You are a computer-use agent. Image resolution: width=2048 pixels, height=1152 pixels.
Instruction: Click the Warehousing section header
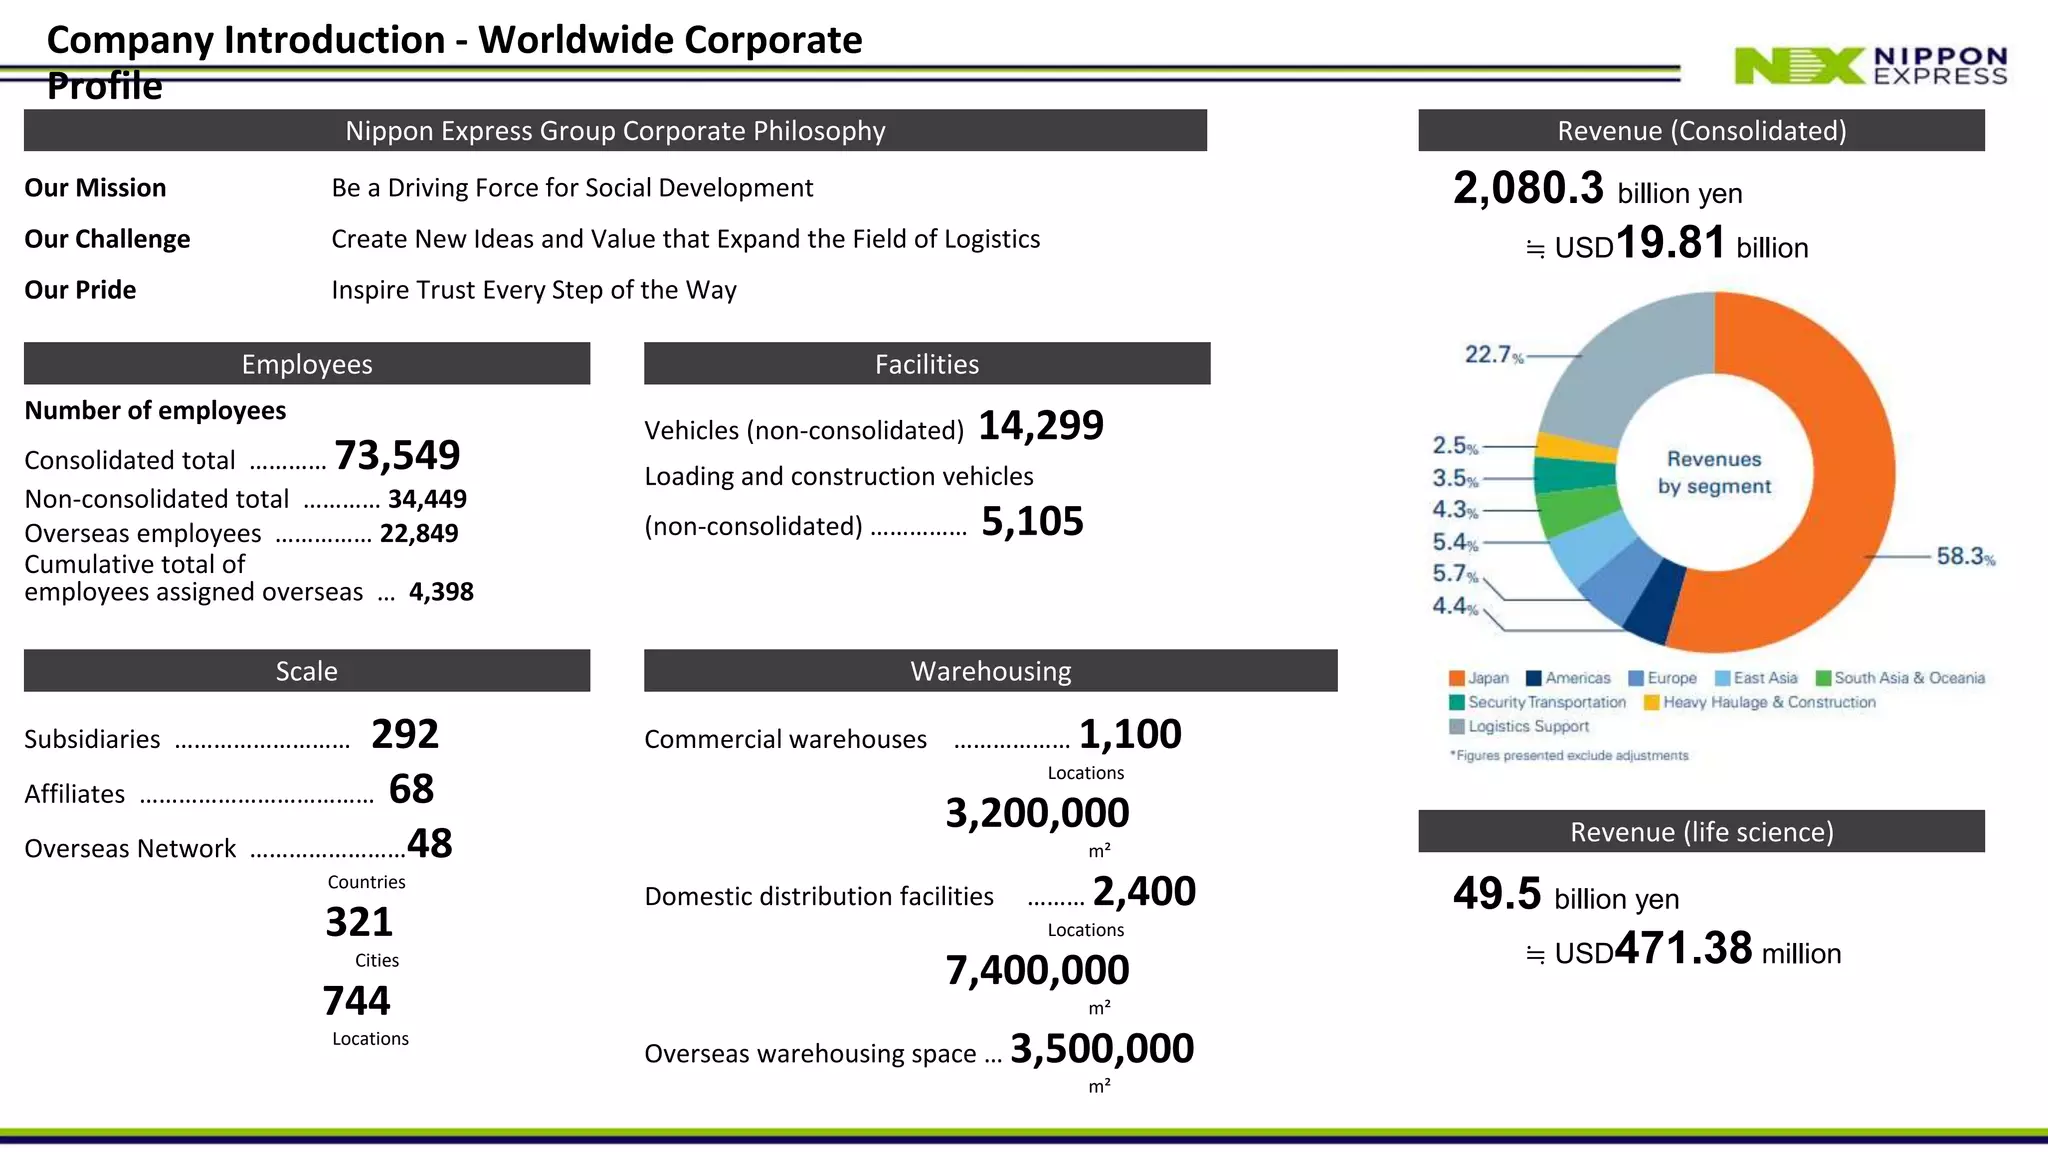coord(991,671)
